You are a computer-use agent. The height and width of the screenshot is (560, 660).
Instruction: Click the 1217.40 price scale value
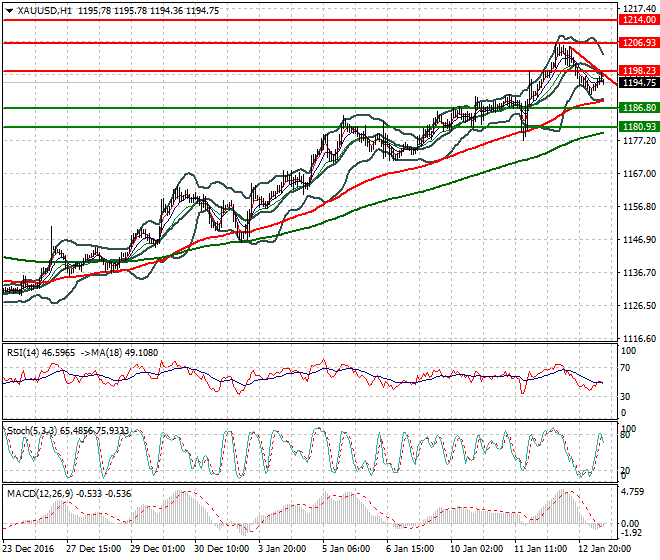[x=639, y=8]
